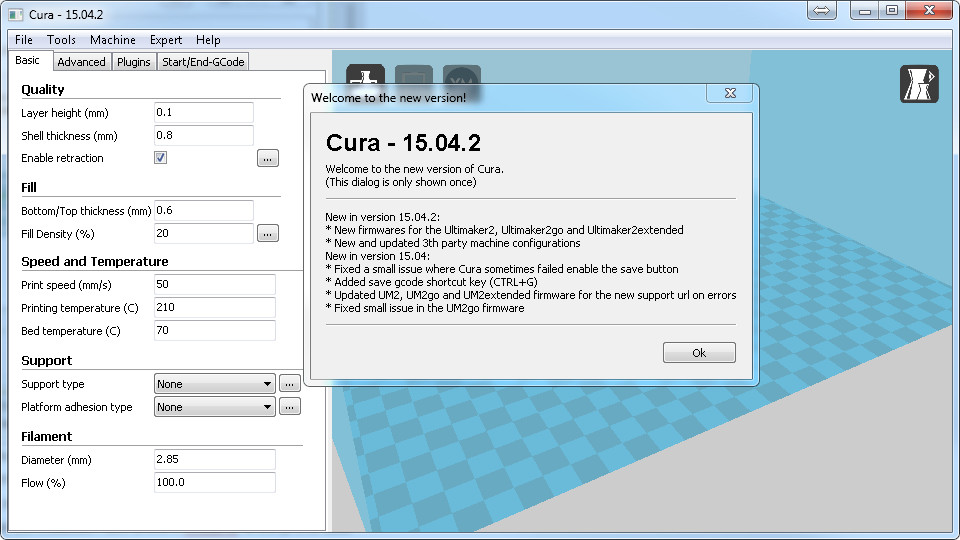
Task: Switch to the Advanced tab
Action: (81, 62)
